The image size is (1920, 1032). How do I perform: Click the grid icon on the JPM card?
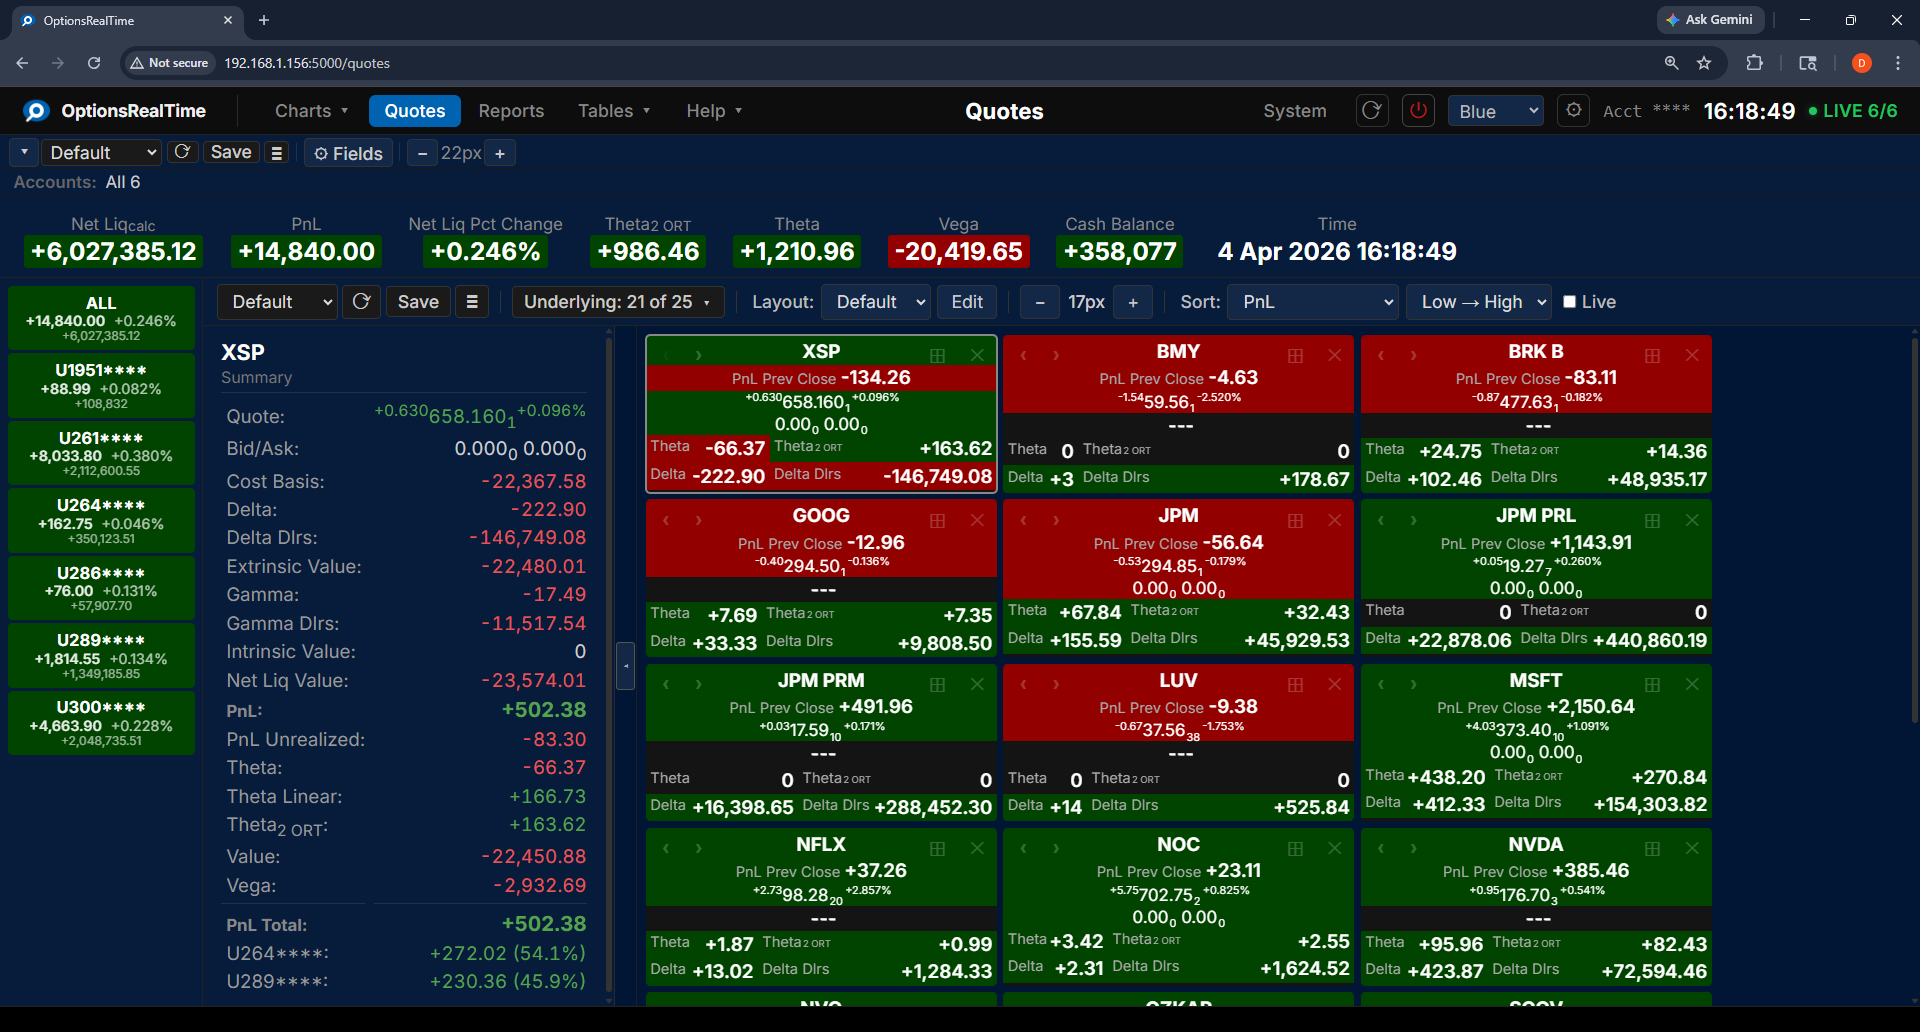click(1295, 520)
